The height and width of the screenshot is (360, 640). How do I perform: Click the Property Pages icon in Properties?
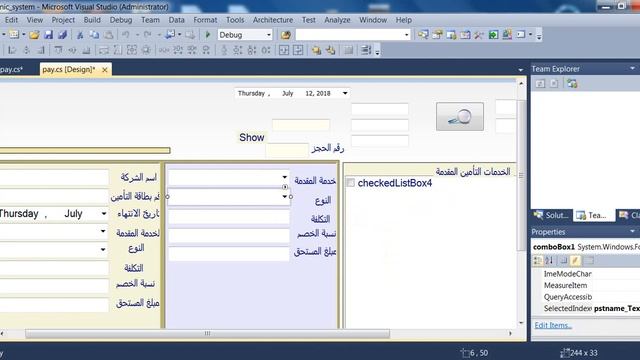(589, 260)
